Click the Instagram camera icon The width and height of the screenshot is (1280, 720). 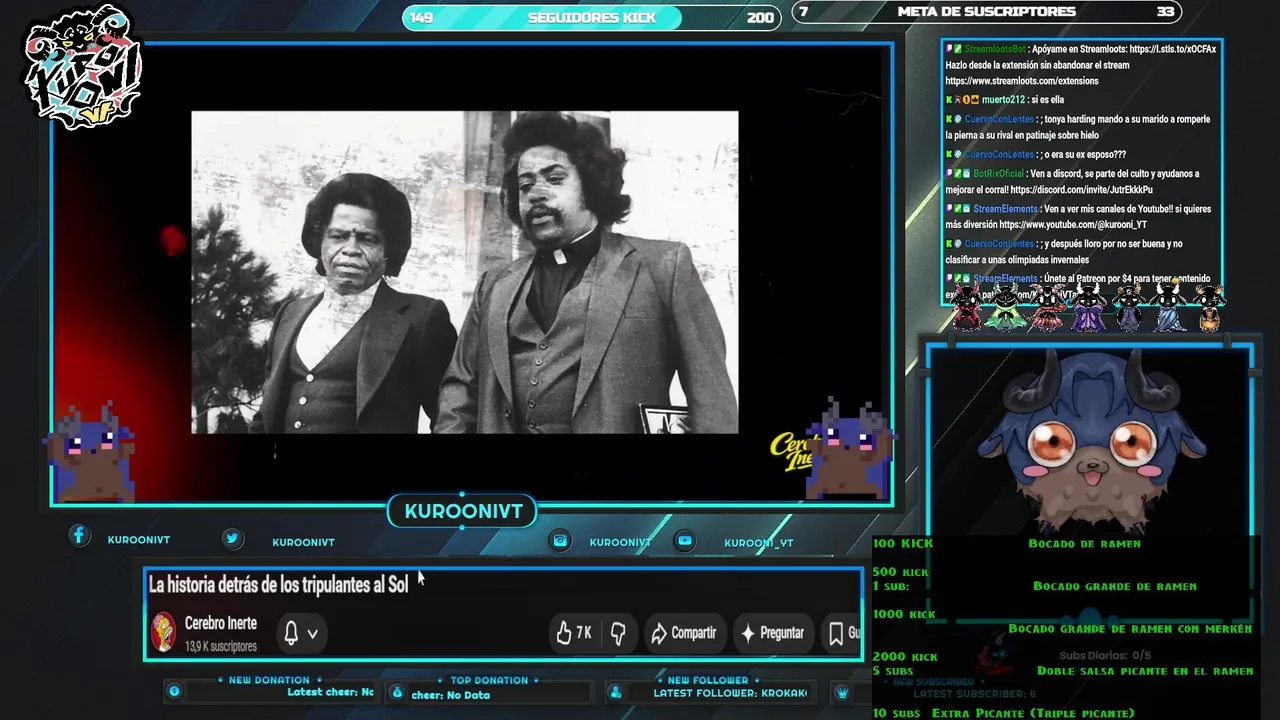coord(561,540)
